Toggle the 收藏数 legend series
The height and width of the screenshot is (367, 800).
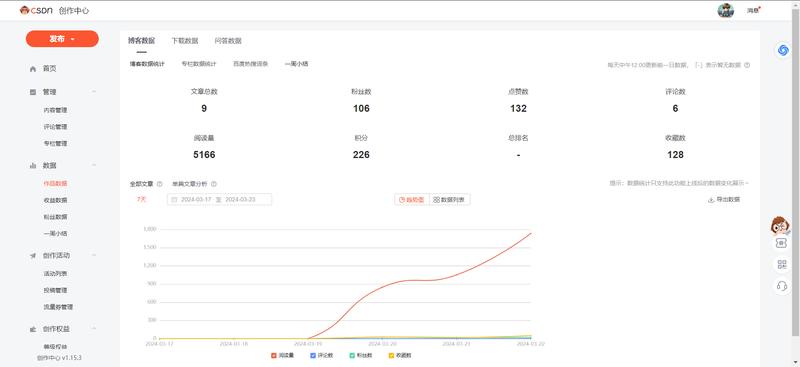[x=401, y=355]
